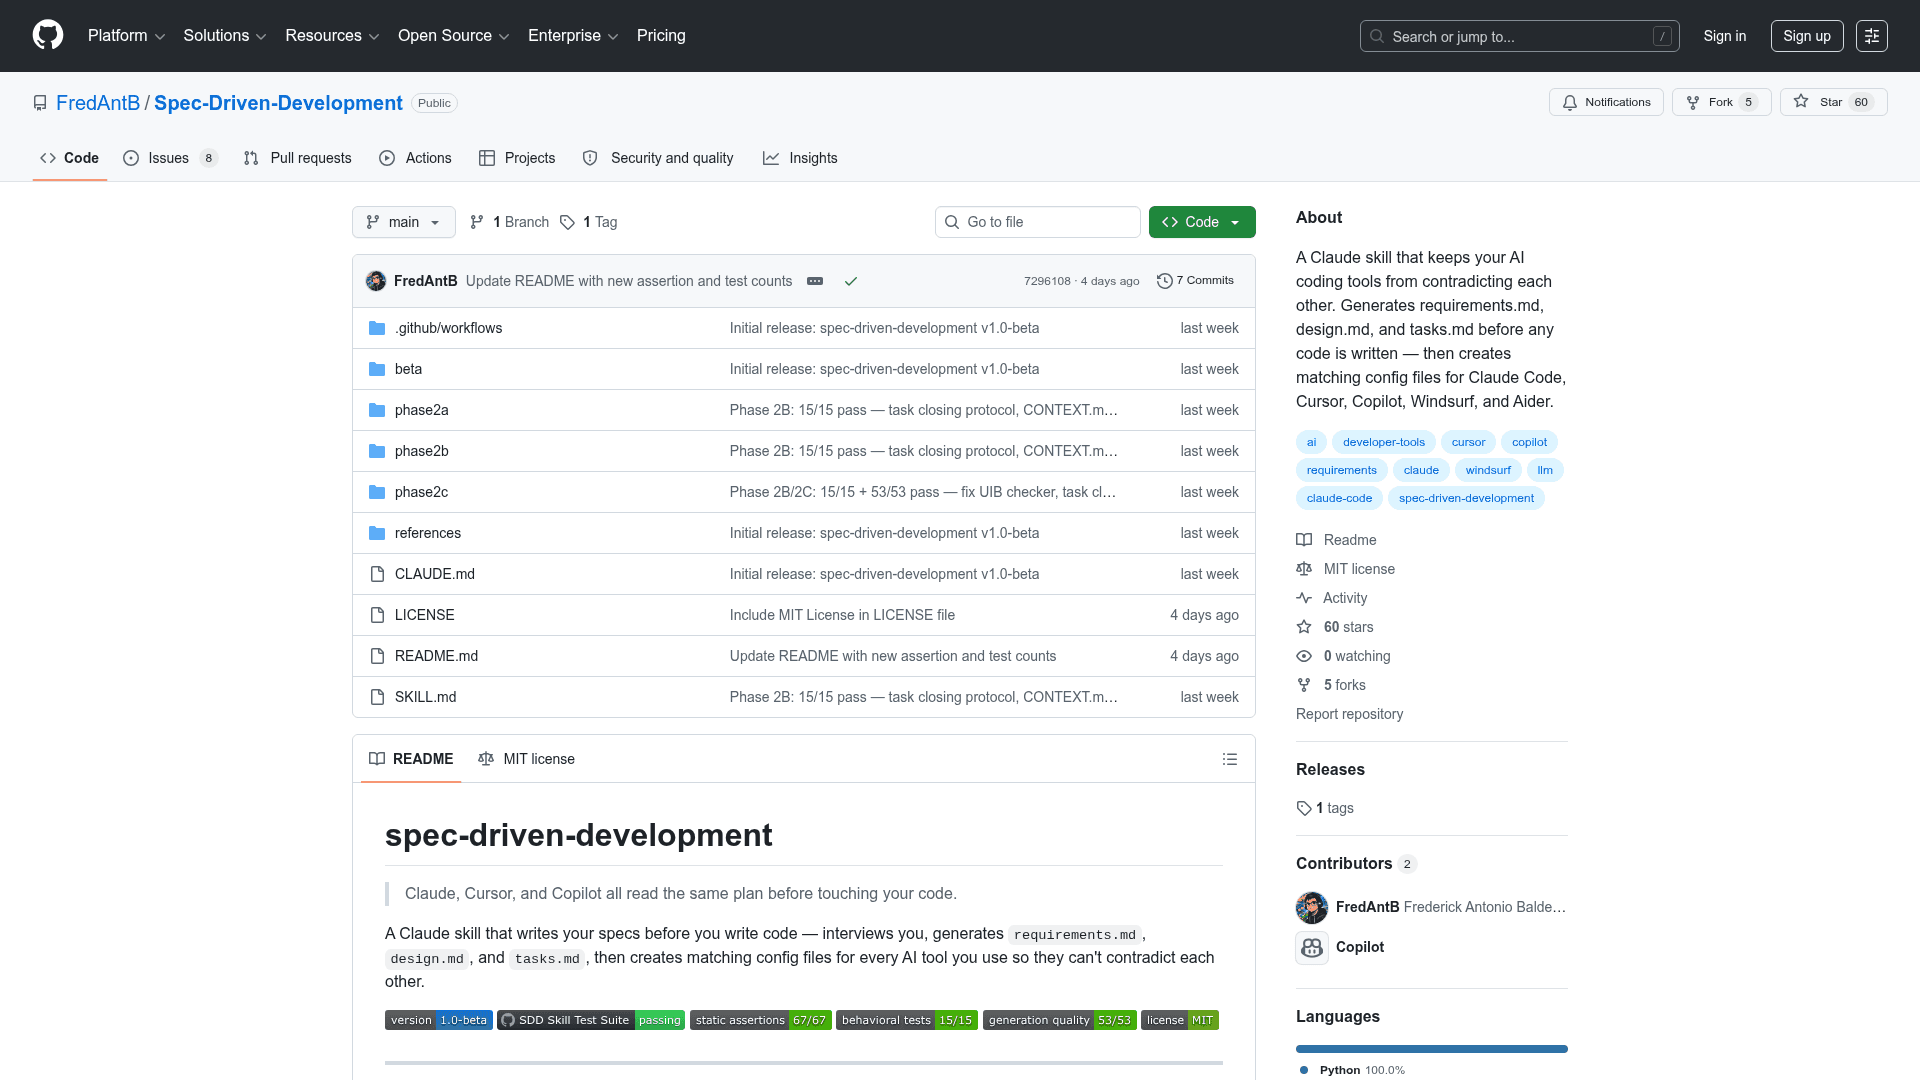
Task: Open the FredAntB owner link
Action: coord(98,103)
